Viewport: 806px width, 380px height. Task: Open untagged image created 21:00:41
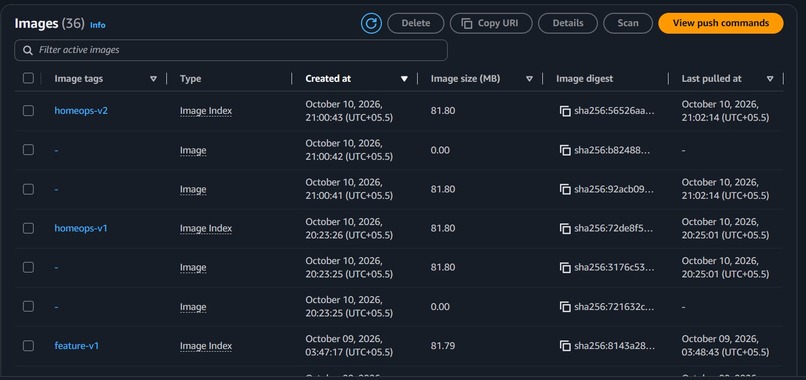(56, 189)
